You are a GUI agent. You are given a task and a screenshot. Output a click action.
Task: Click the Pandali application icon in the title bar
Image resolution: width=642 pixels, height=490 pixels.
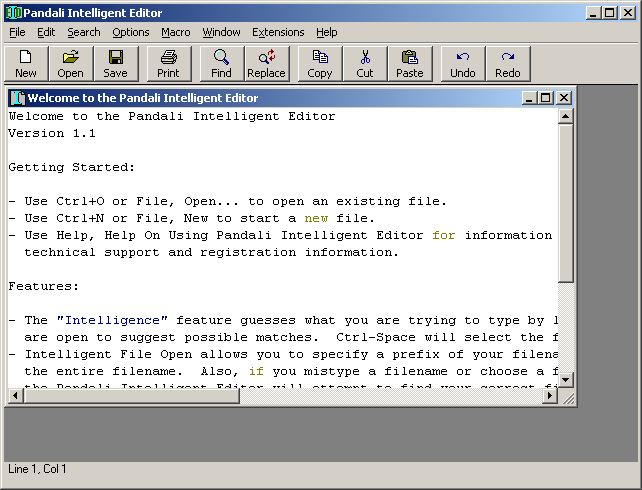(14, 13)
